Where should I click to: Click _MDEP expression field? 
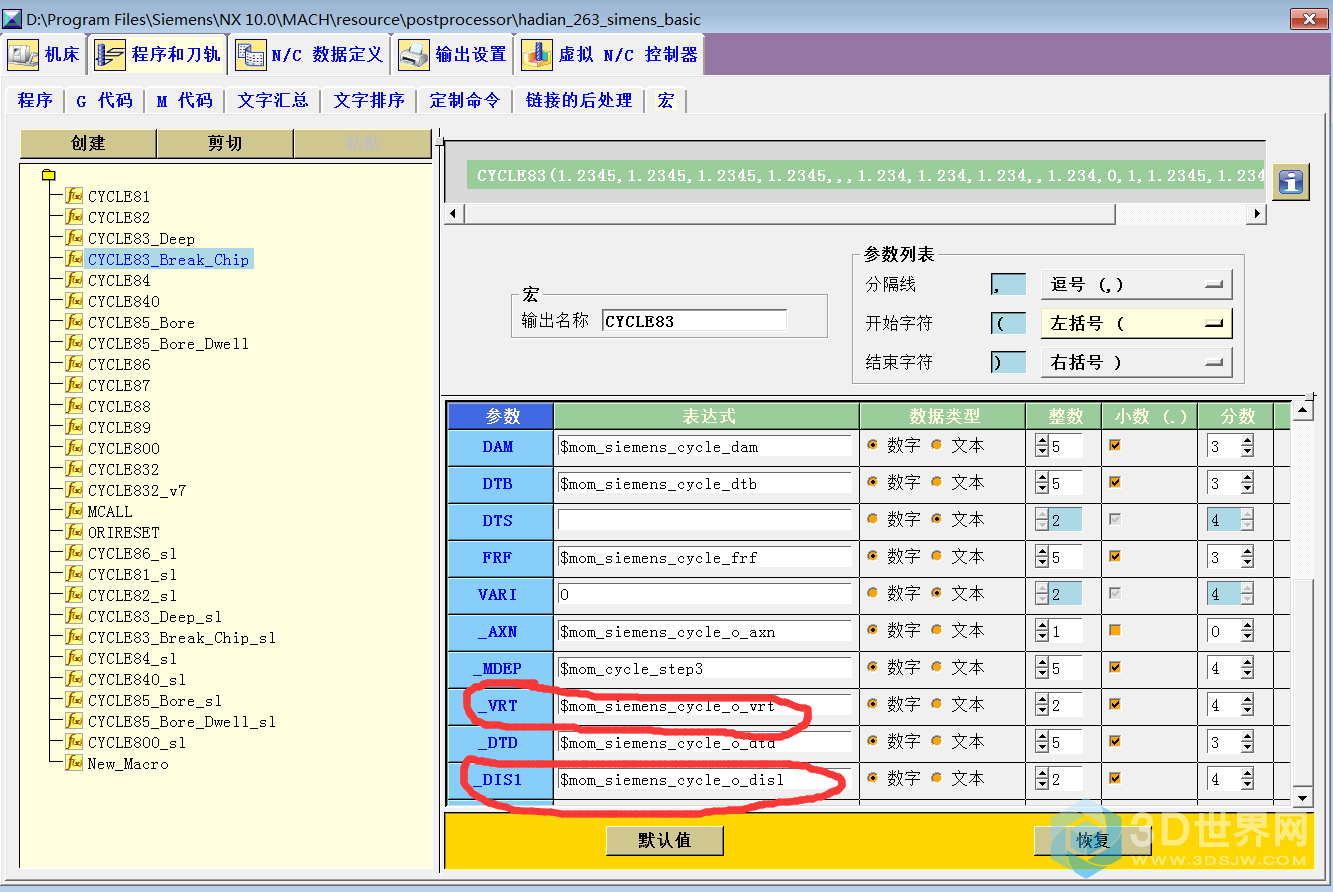coord(704,668)
